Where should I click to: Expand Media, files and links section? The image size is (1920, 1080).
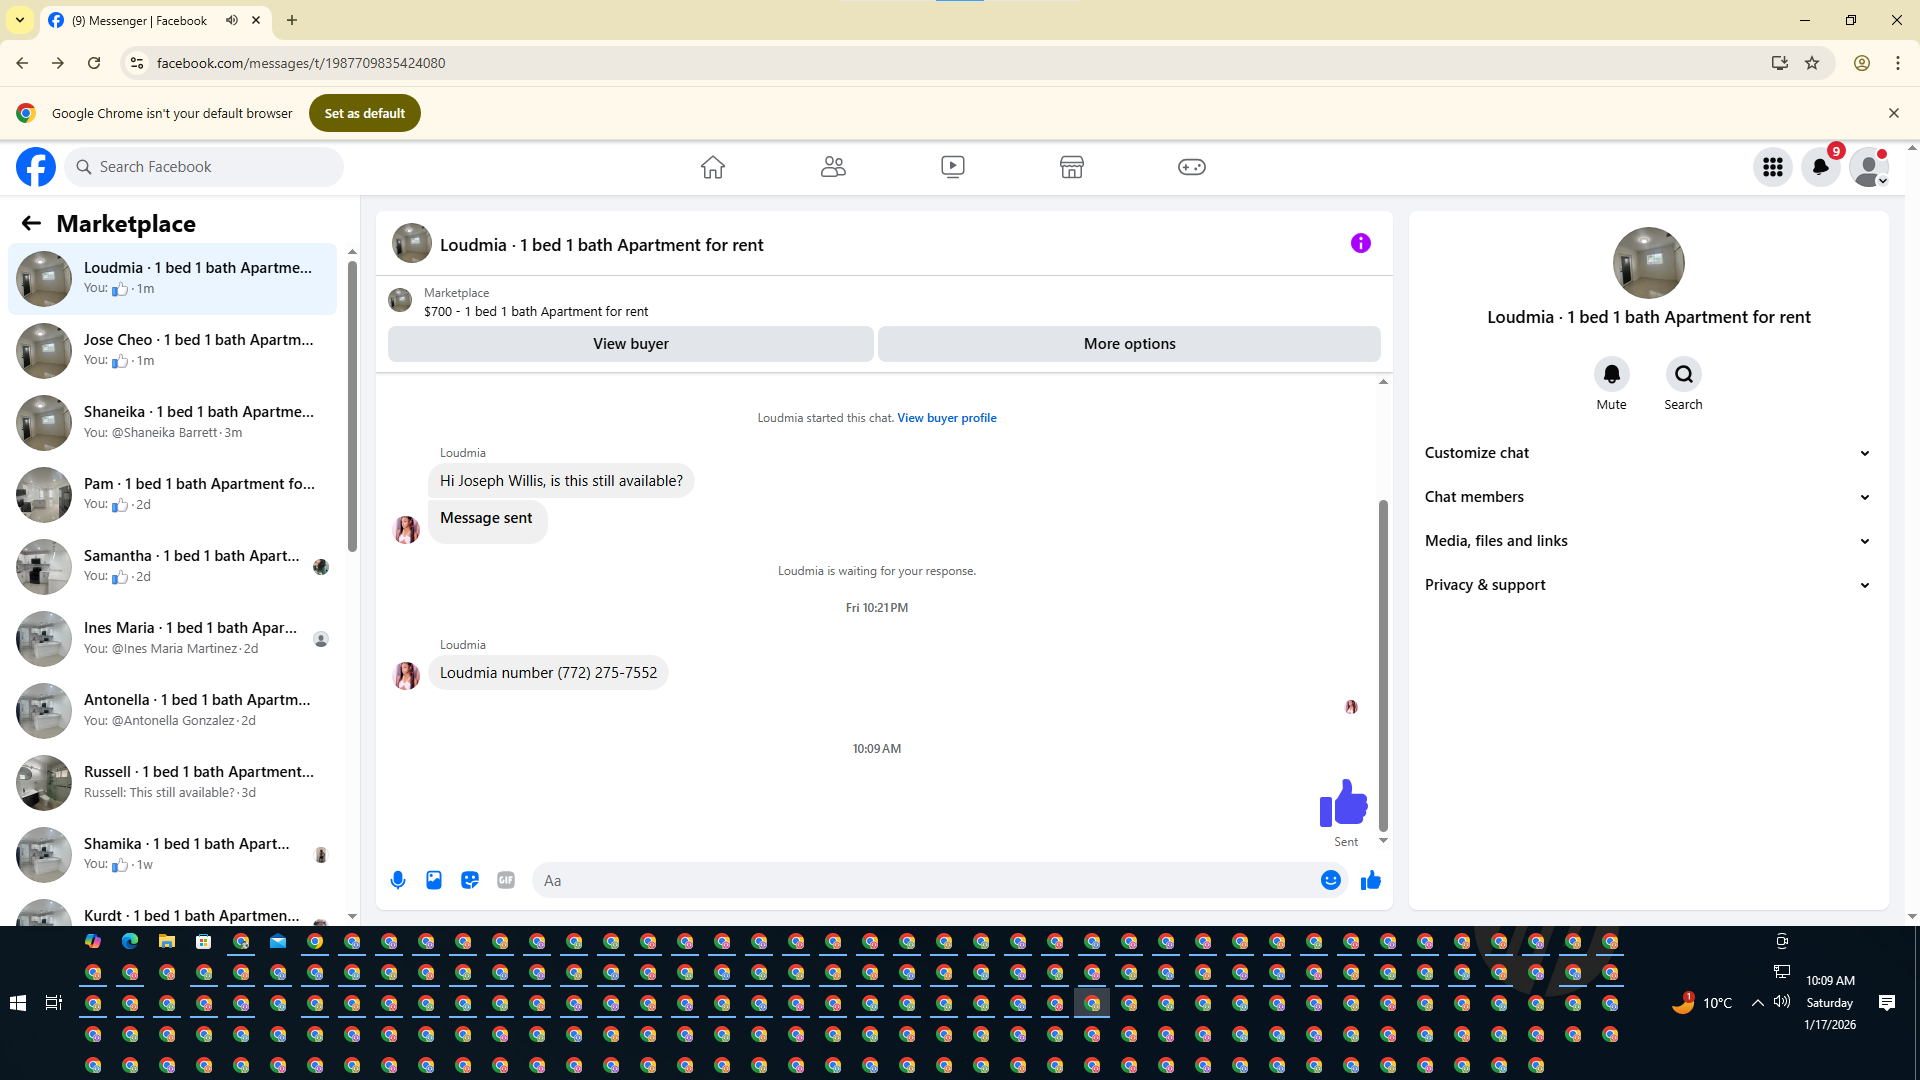tap(1648, 541)
